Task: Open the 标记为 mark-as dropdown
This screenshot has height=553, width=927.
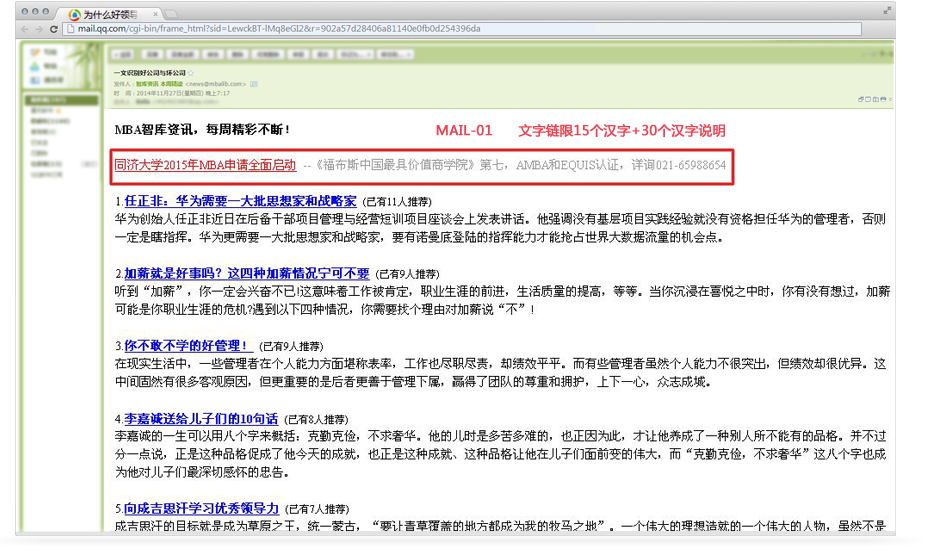Action: [x=355, y=54]
